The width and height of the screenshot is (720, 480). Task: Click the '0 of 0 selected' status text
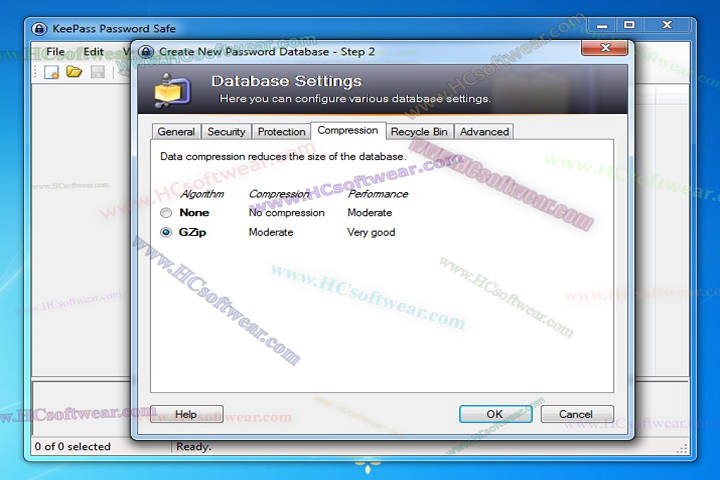click(x=73, y=446)
